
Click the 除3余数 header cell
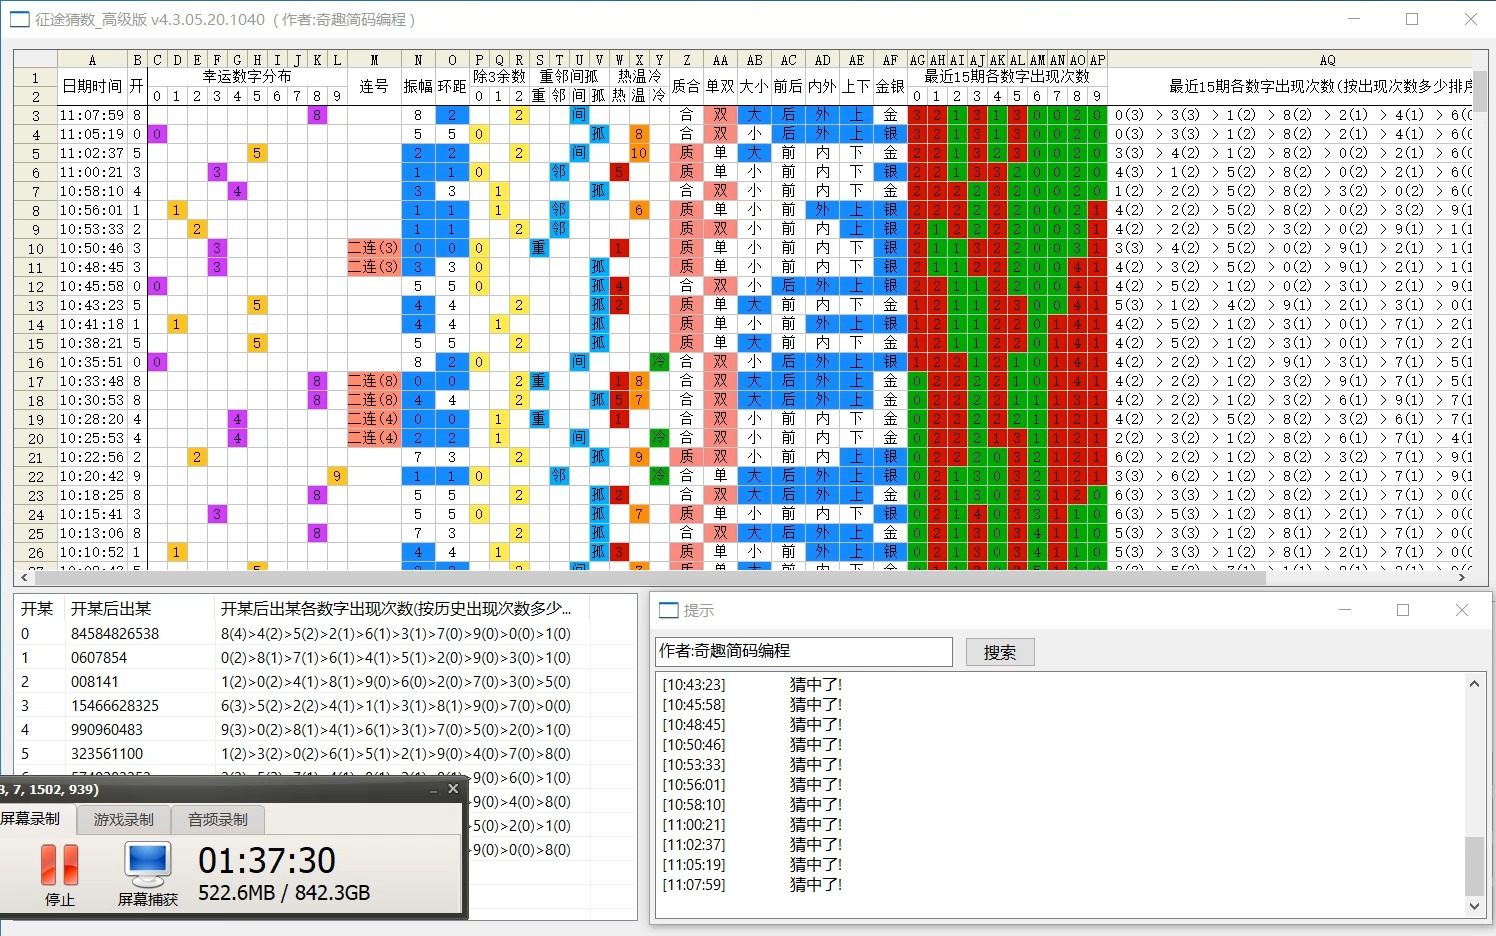[499, 77]
